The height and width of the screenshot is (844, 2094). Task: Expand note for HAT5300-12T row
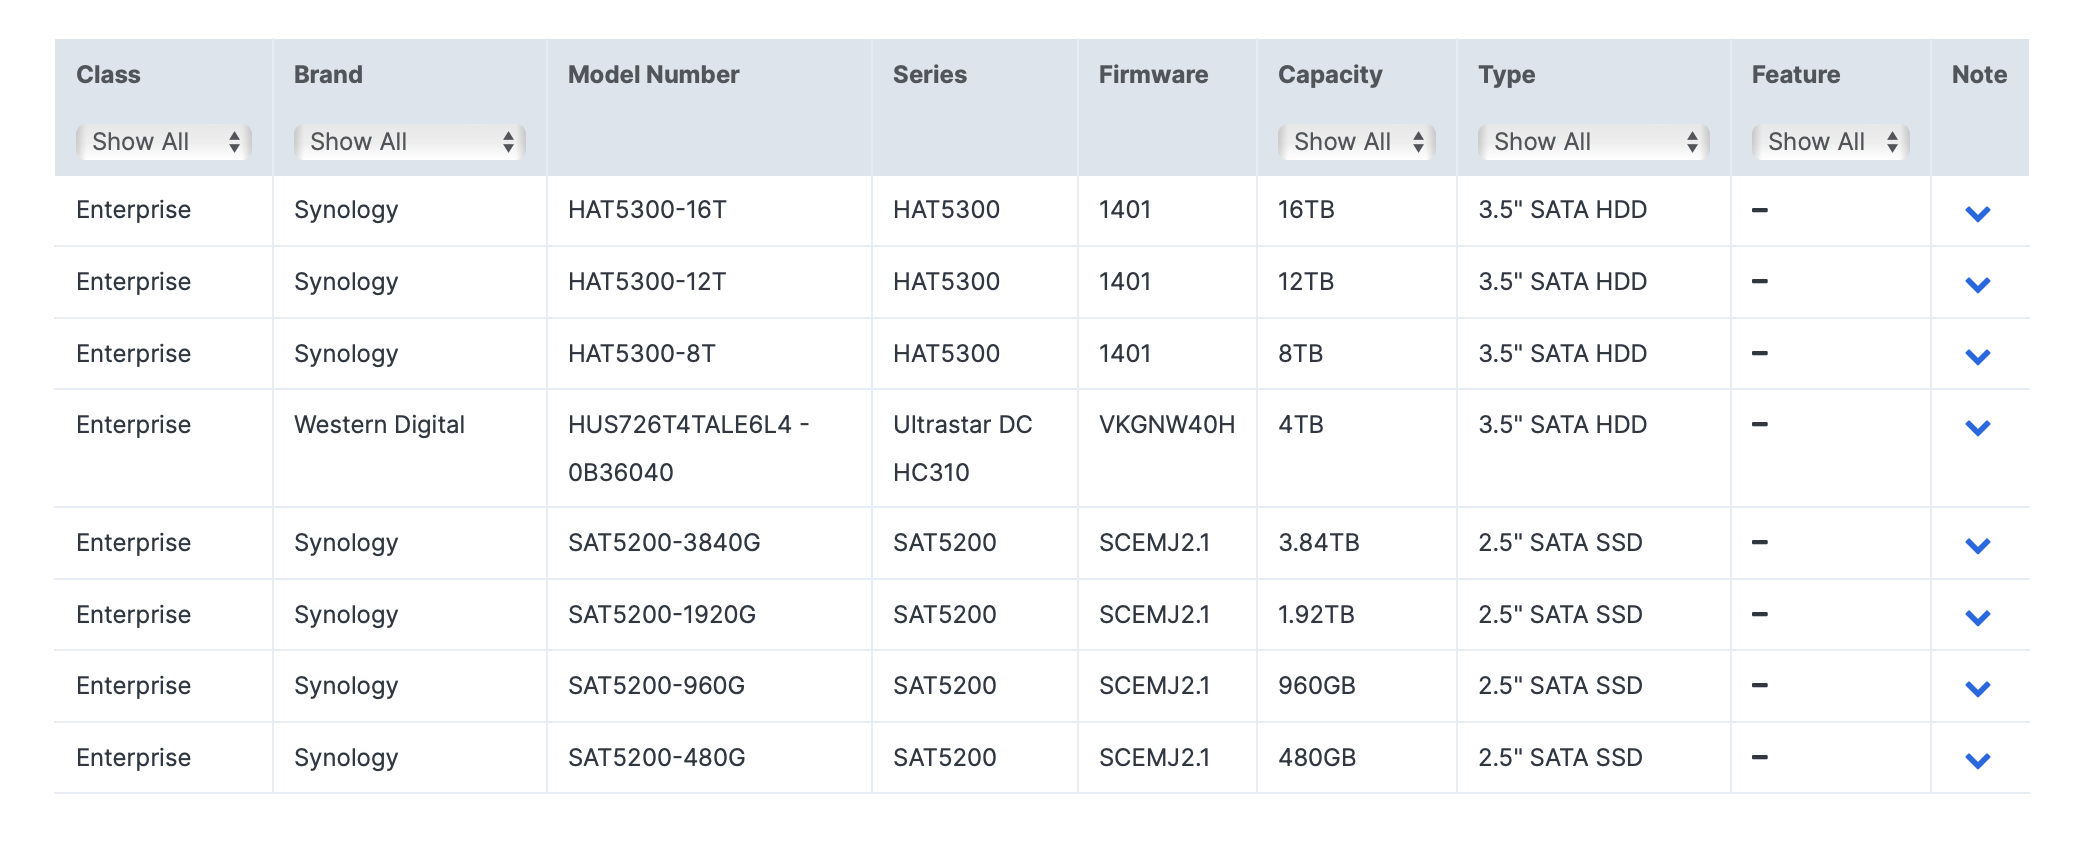coord(1977,285)
